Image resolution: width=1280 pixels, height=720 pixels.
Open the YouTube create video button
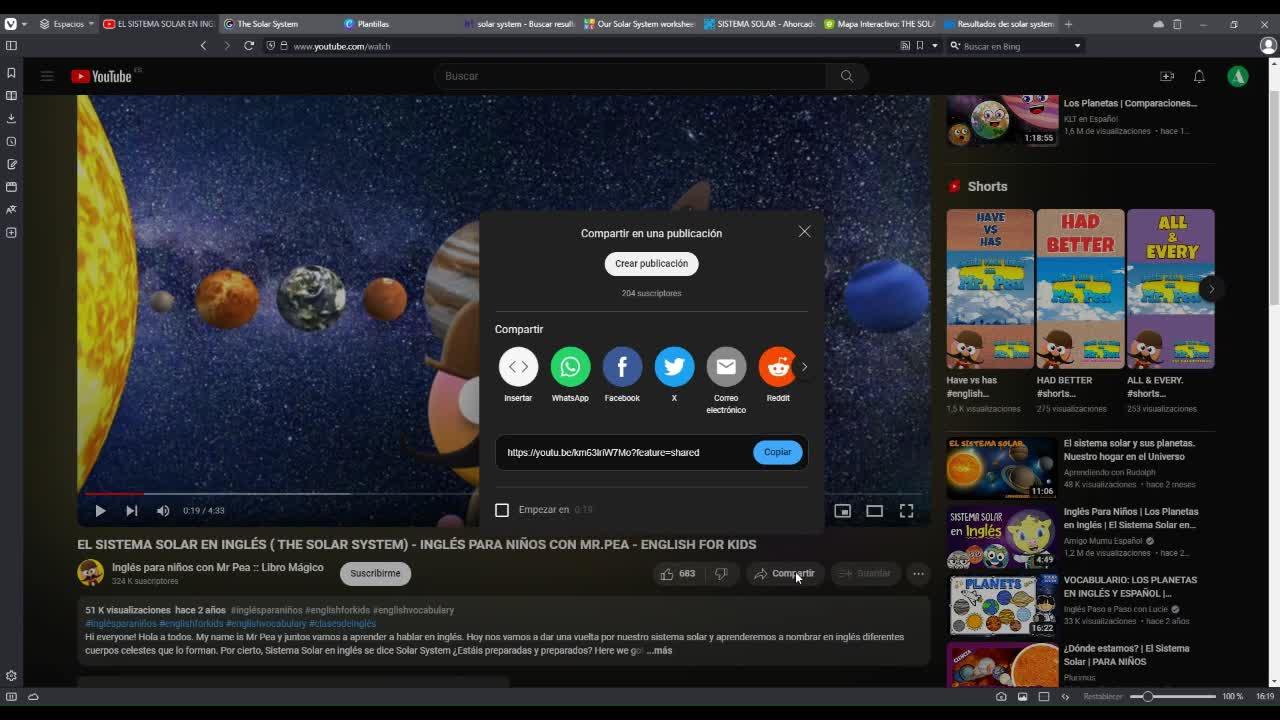(1167, 76)
